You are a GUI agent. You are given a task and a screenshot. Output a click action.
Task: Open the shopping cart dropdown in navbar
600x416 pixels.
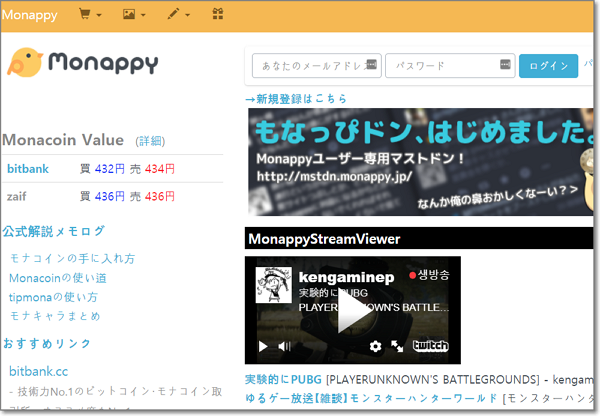click(89, 15)
